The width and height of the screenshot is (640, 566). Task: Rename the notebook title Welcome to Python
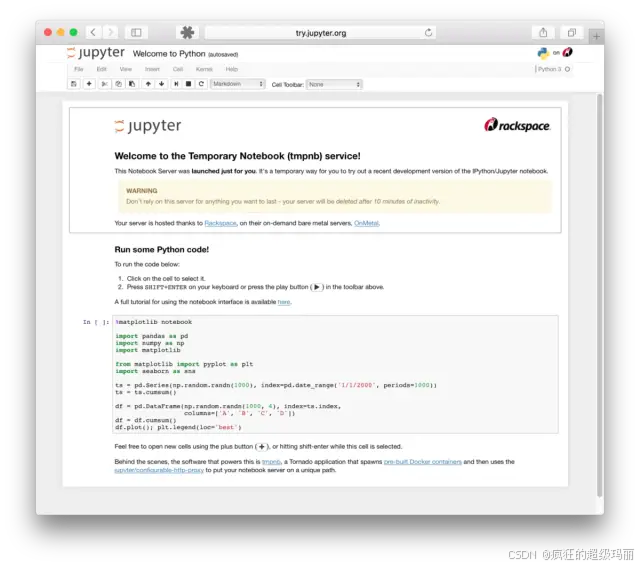[169, 54]
